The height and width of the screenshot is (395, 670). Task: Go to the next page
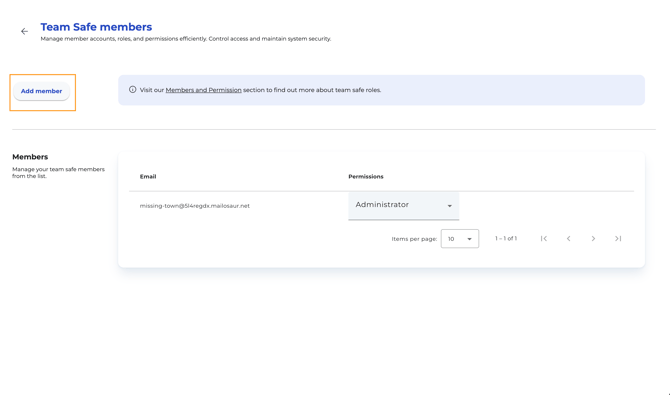point(593,239)
